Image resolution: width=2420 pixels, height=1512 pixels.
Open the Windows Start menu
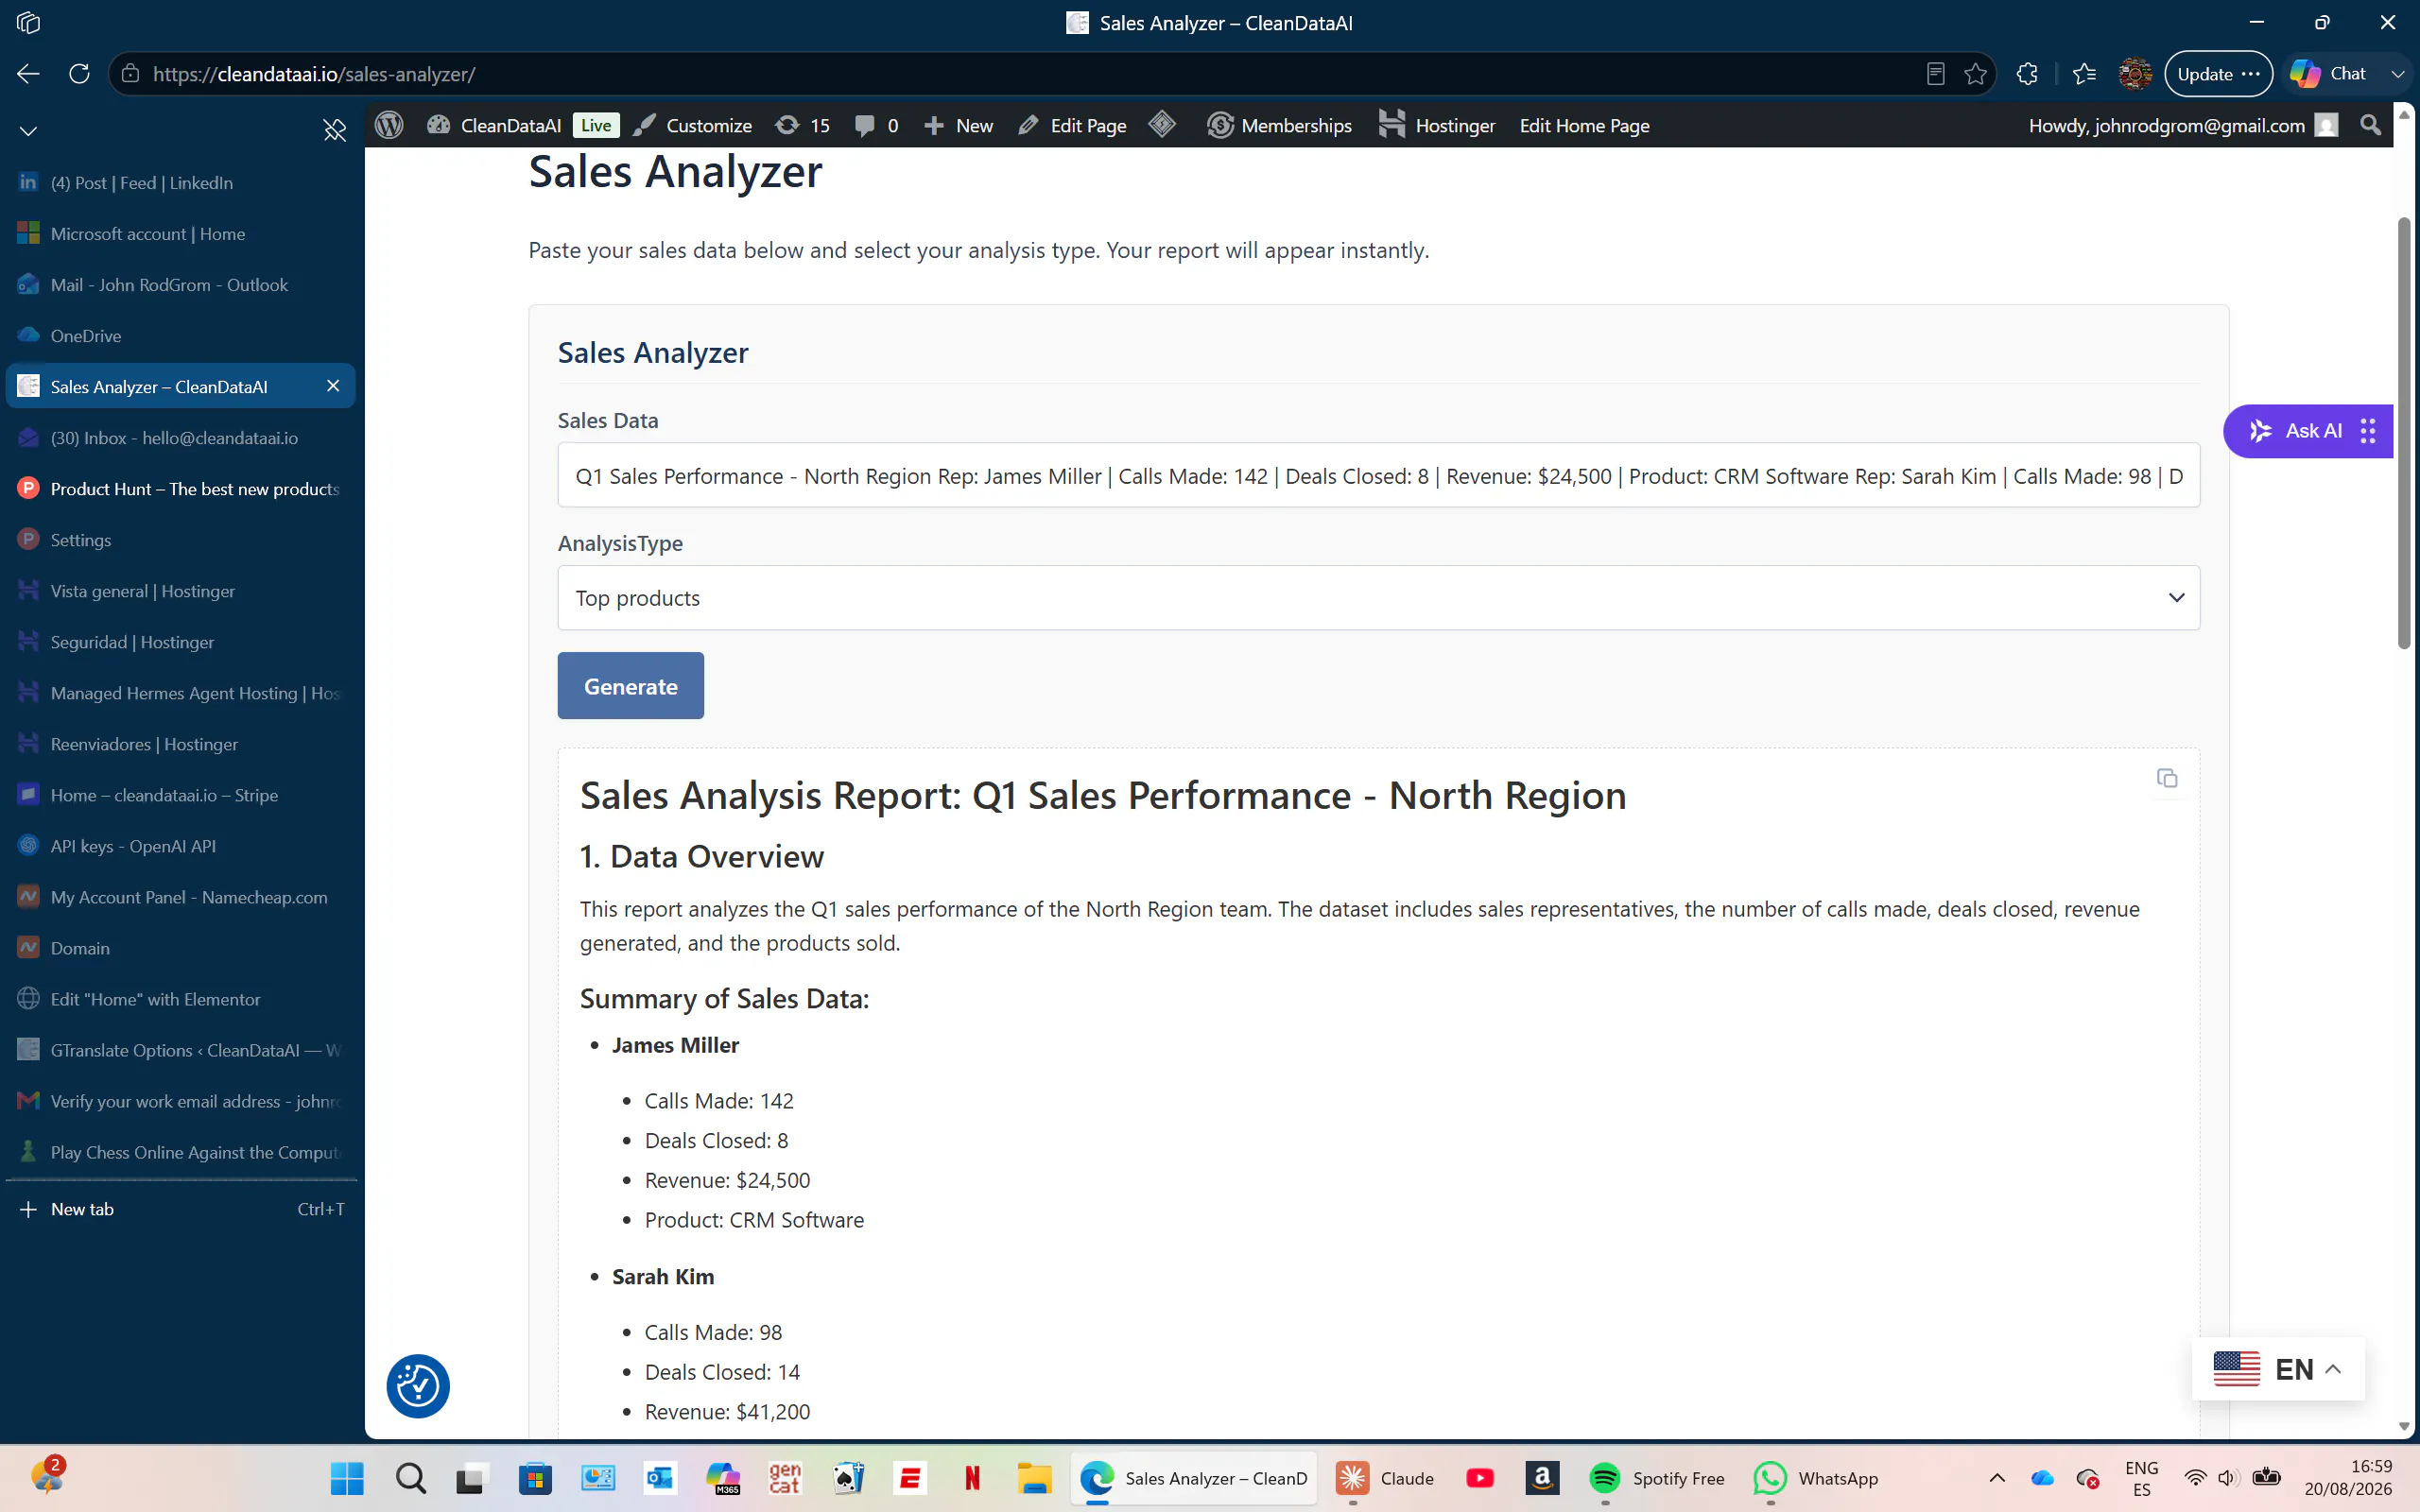tap(347, 1478)
